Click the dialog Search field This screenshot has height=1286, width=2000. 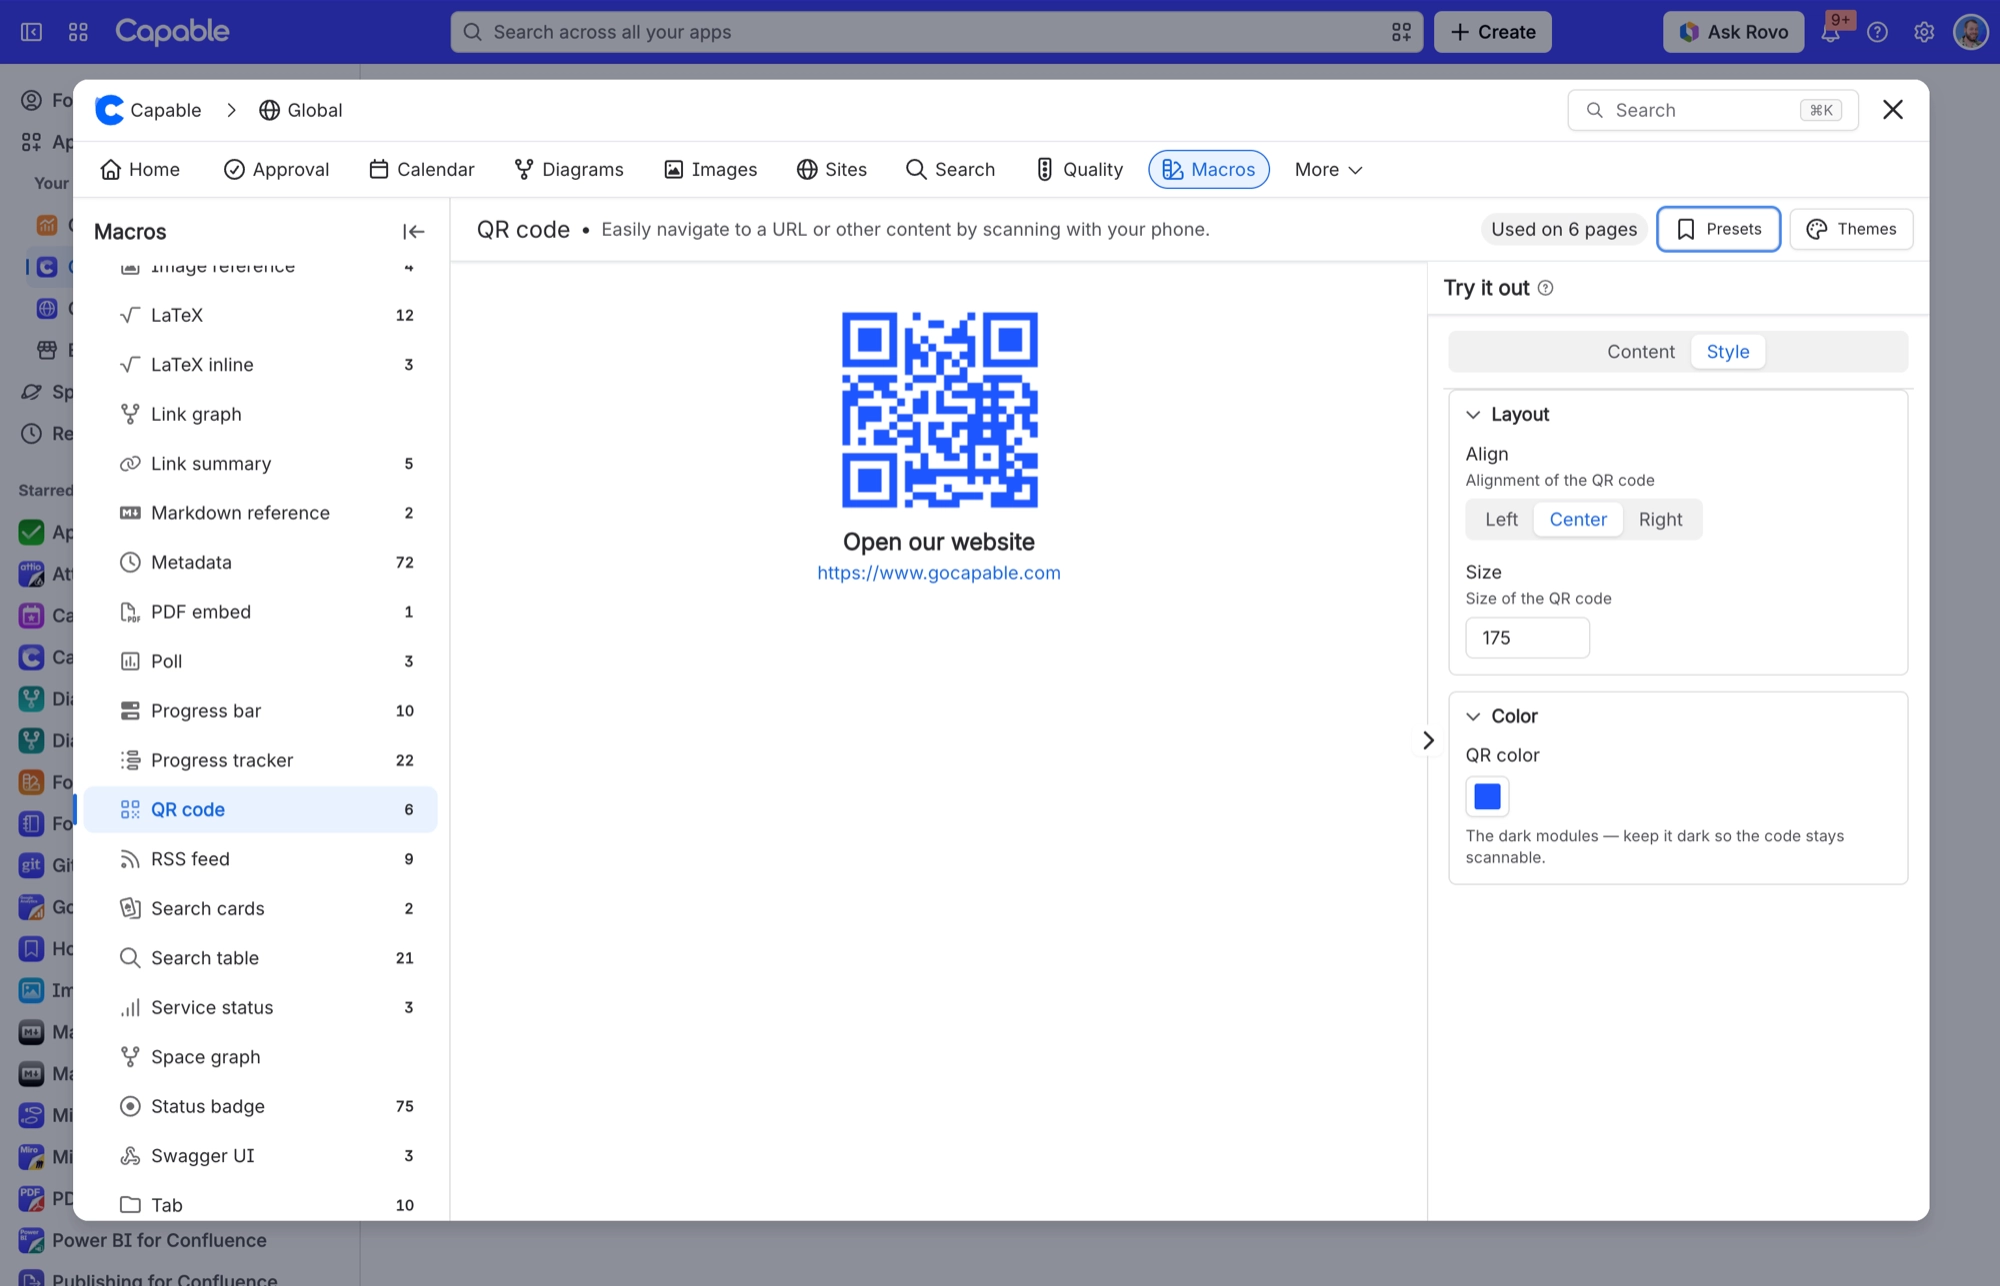(1712, 110)
